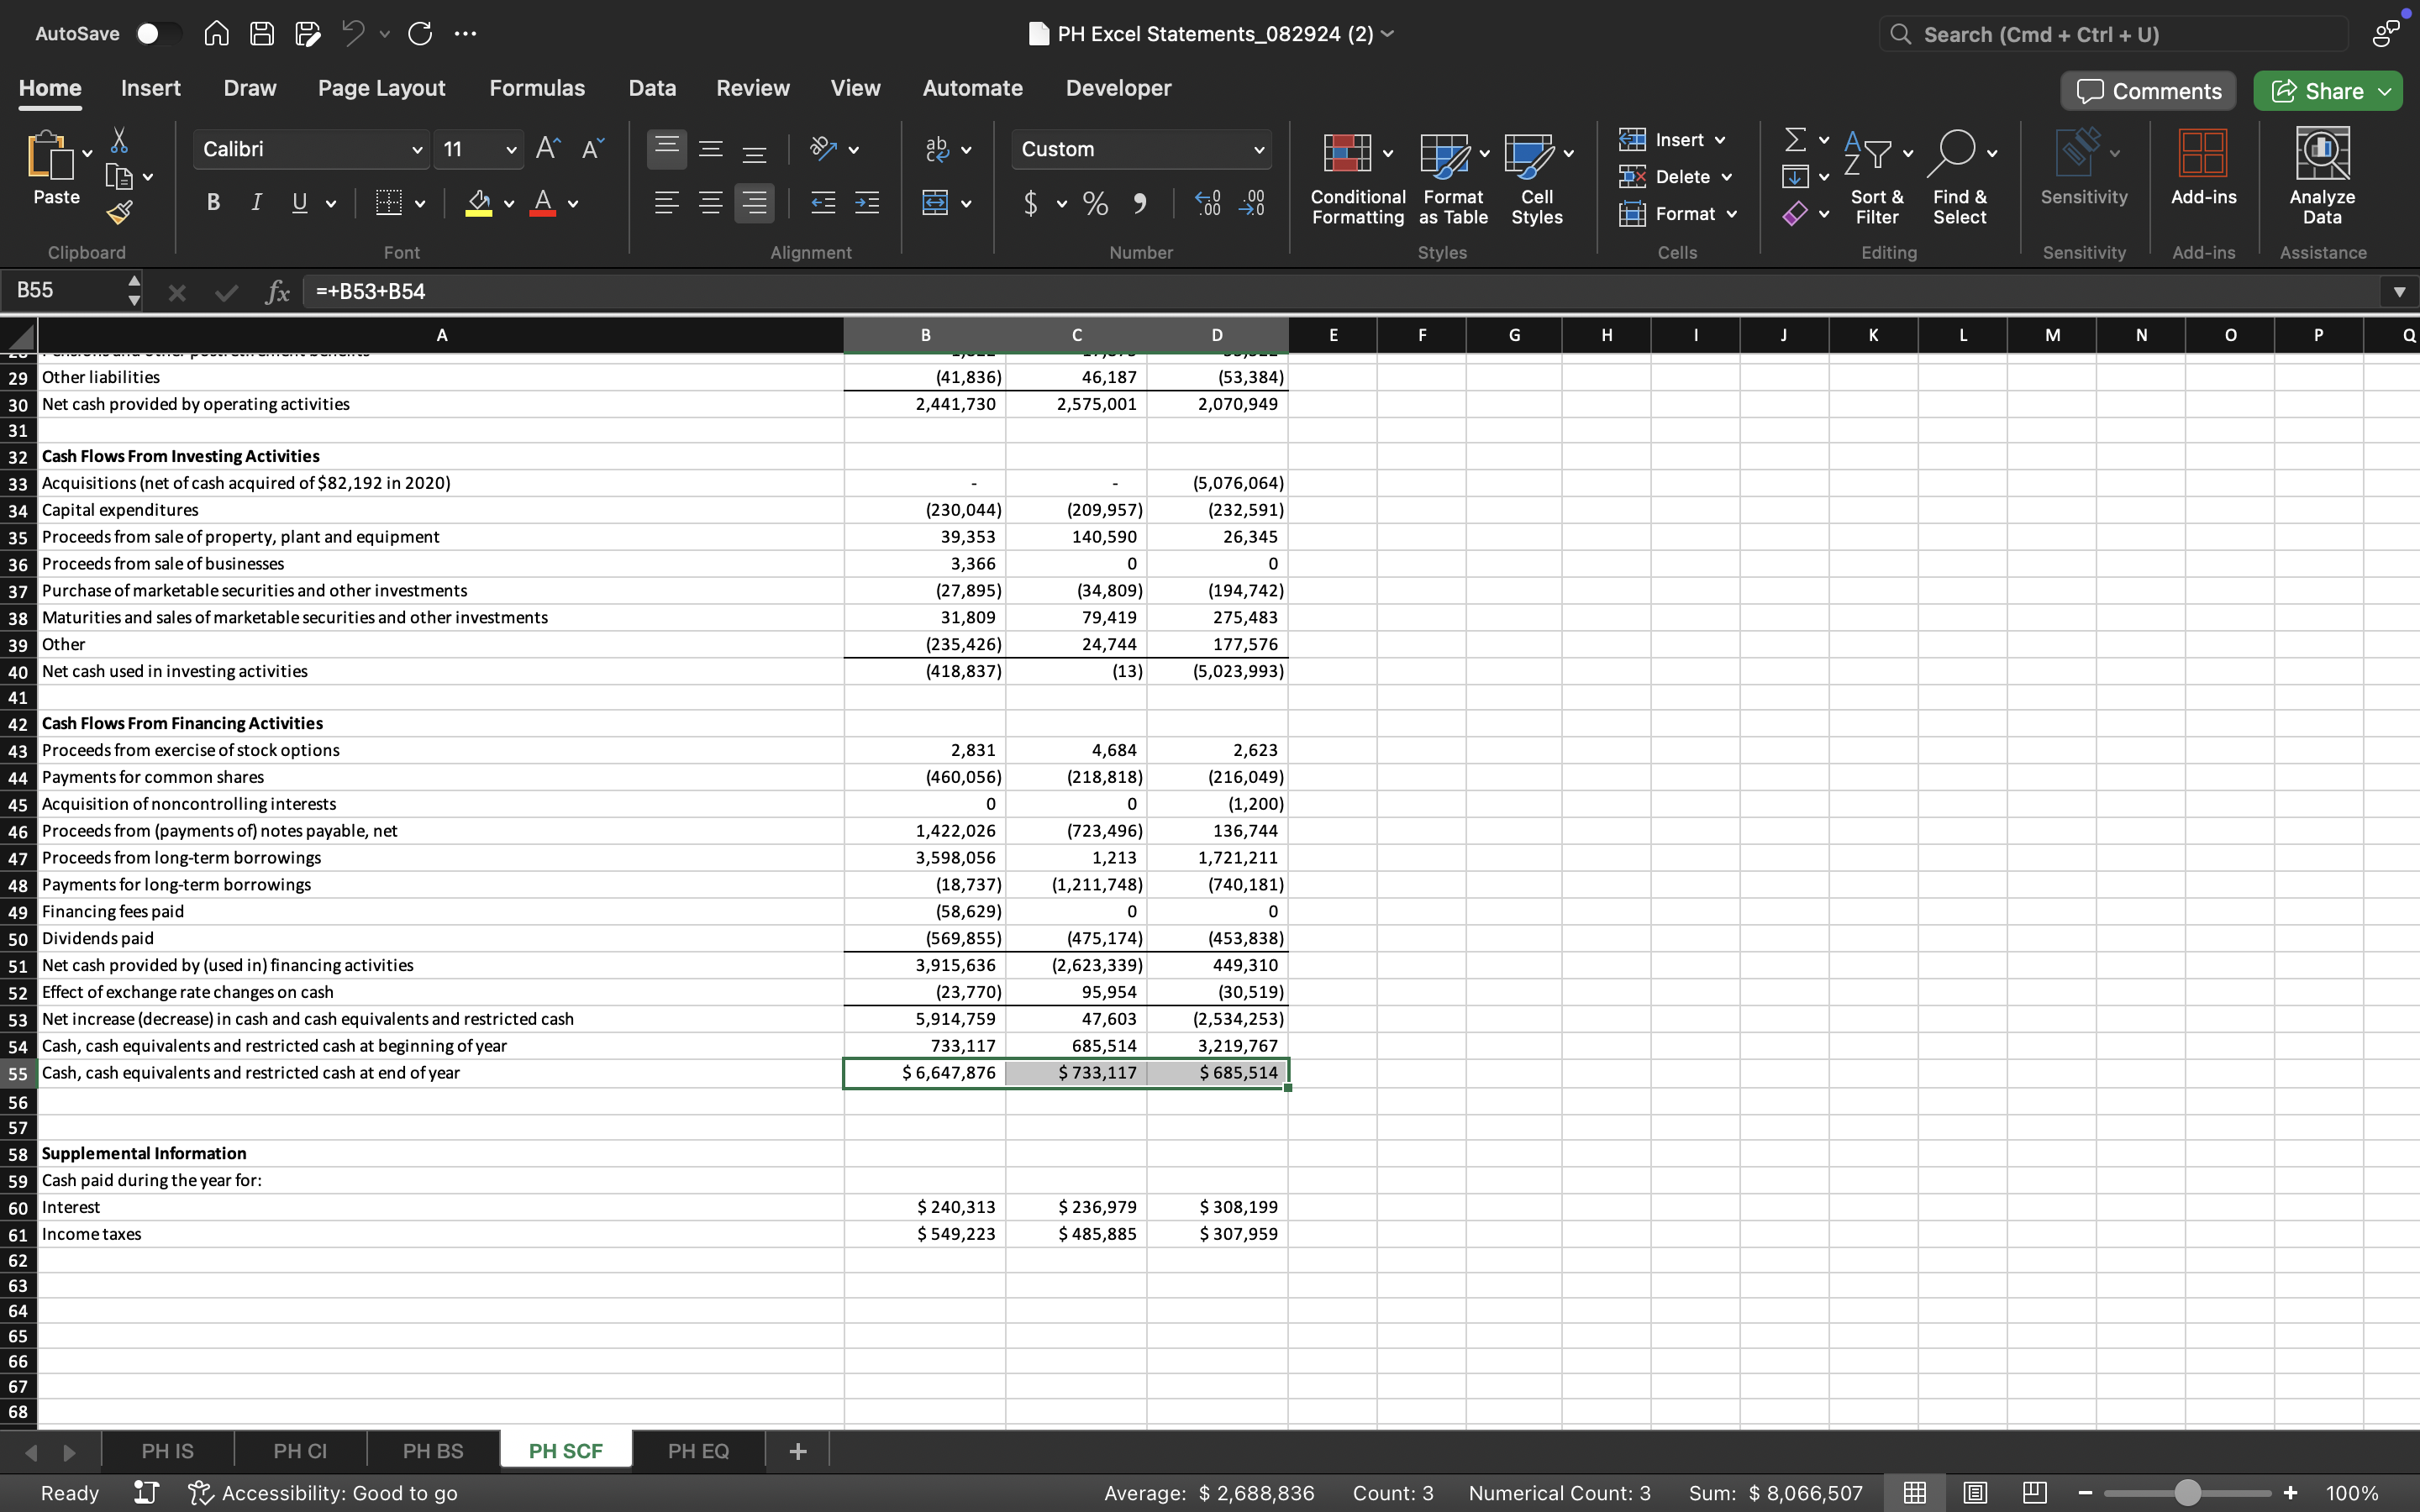Click the AutoSum sigma icon
The width and height of the screenshot is (2420, 1512).
click(1796, 139)
